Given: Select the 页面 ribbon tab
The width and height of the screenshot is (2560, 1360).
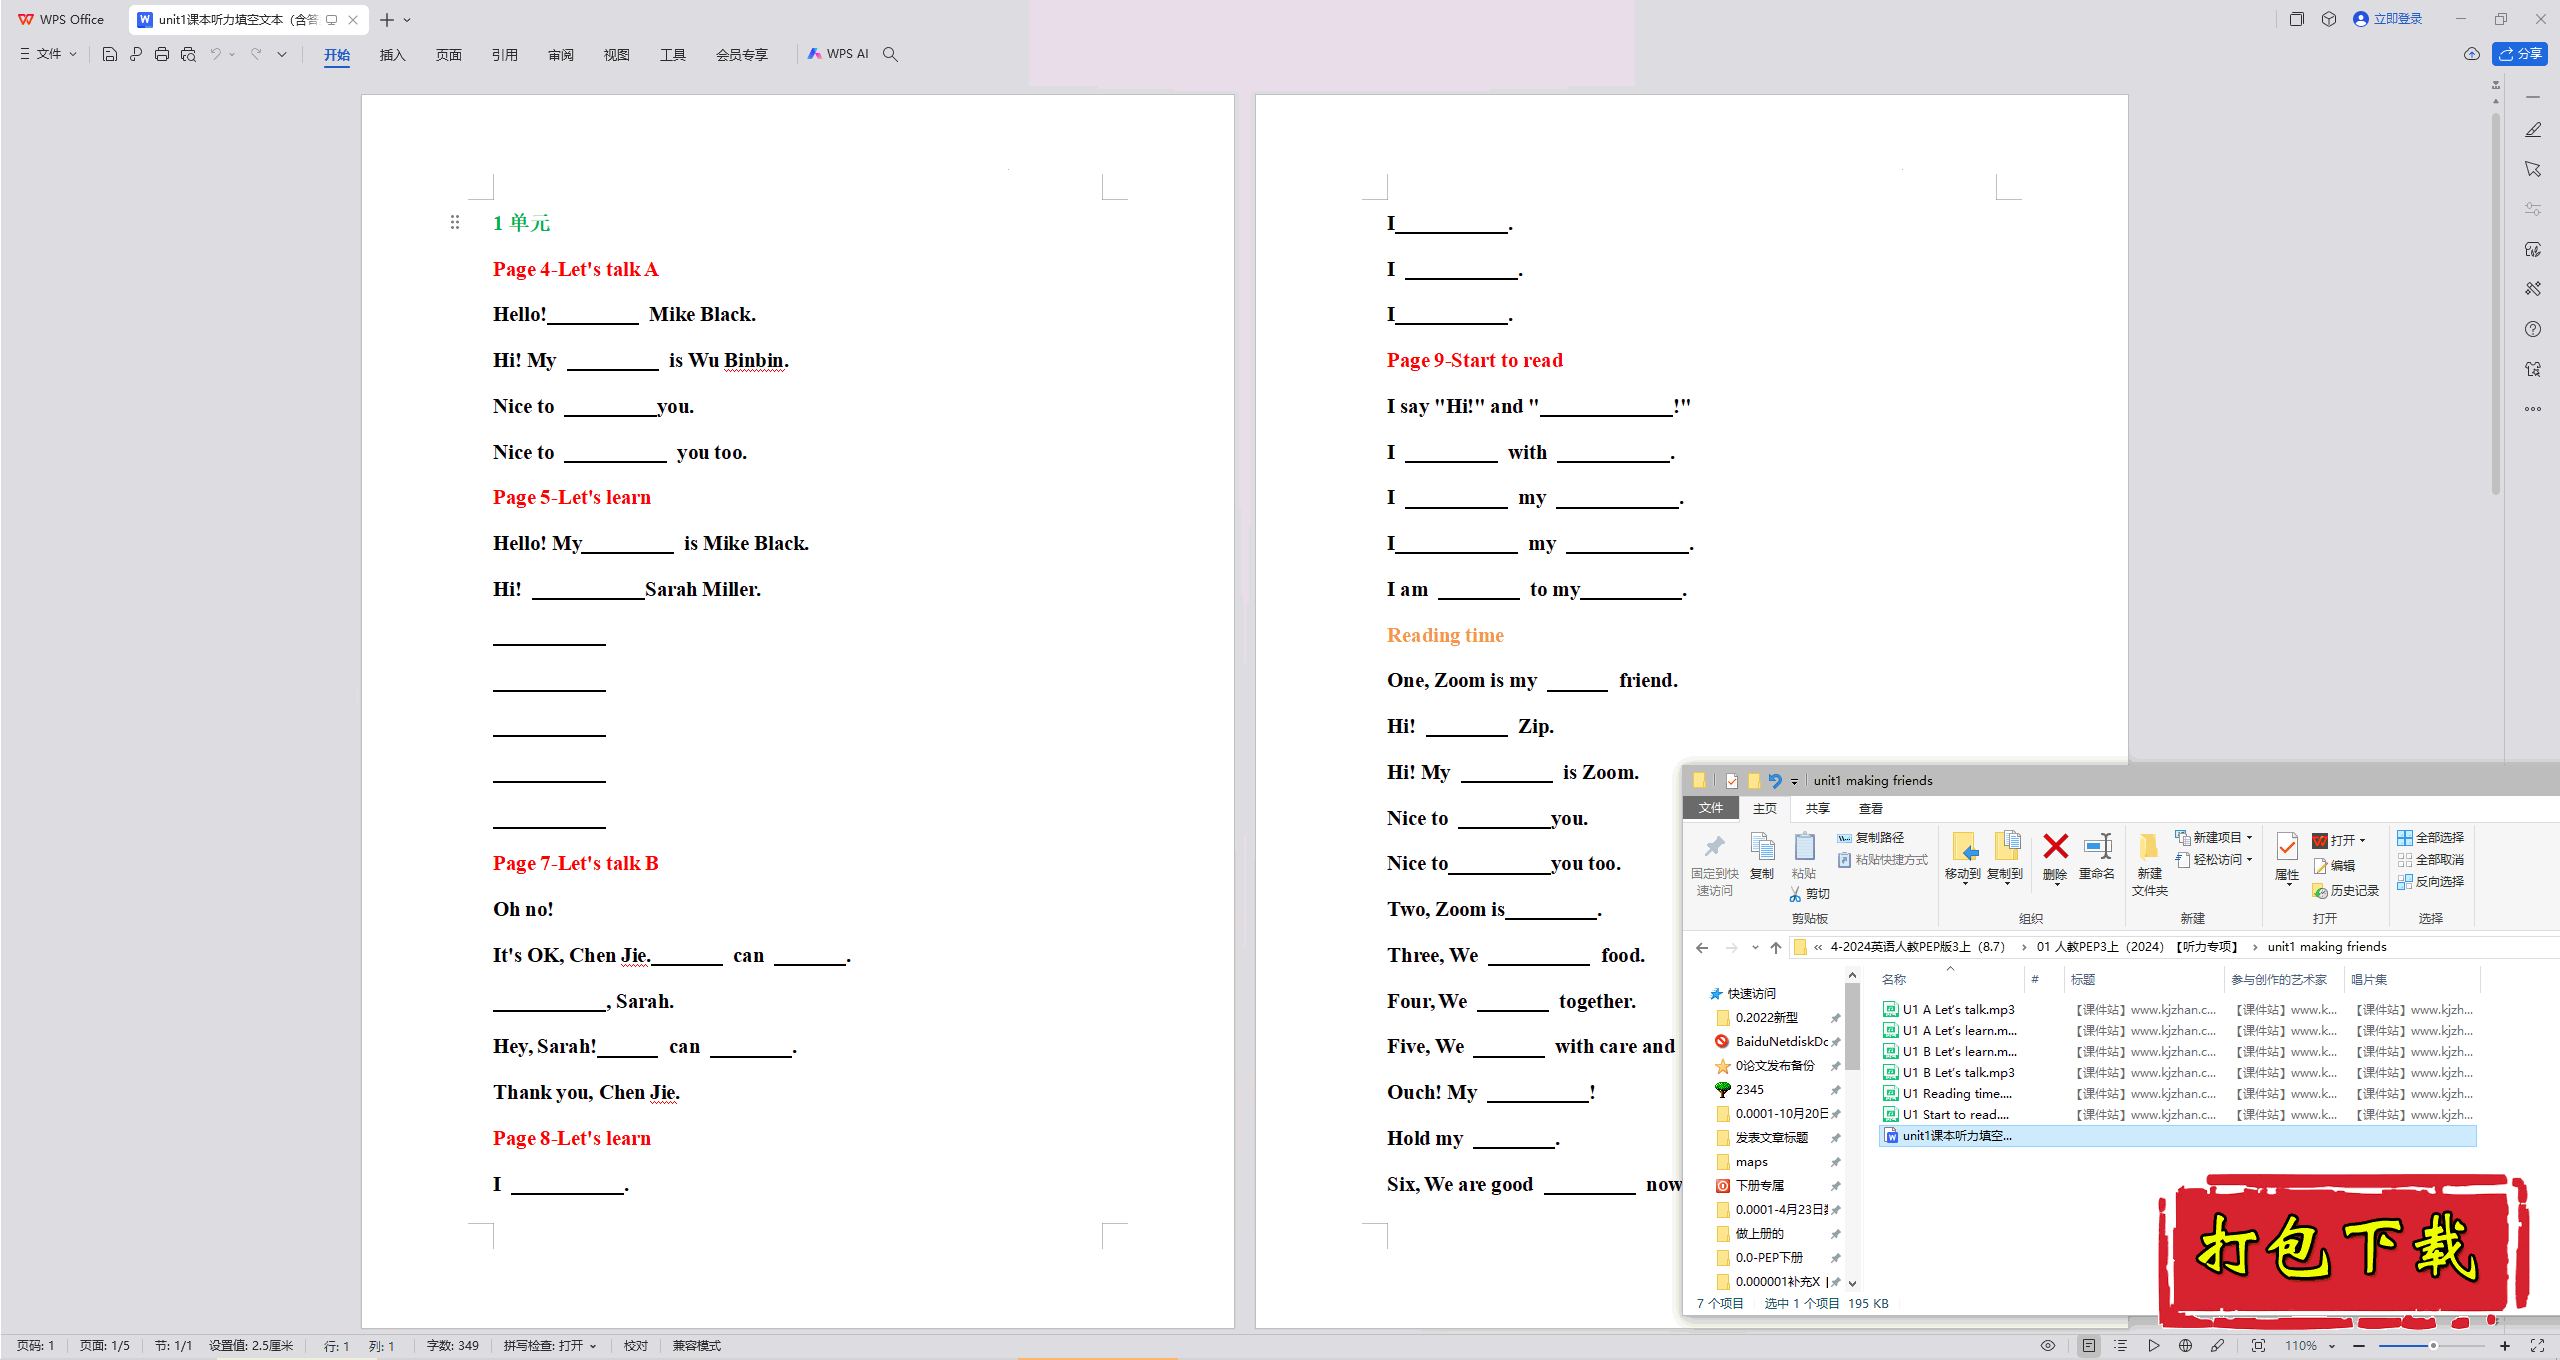Looking at the screenshot, I should click(x=448, y=55).
